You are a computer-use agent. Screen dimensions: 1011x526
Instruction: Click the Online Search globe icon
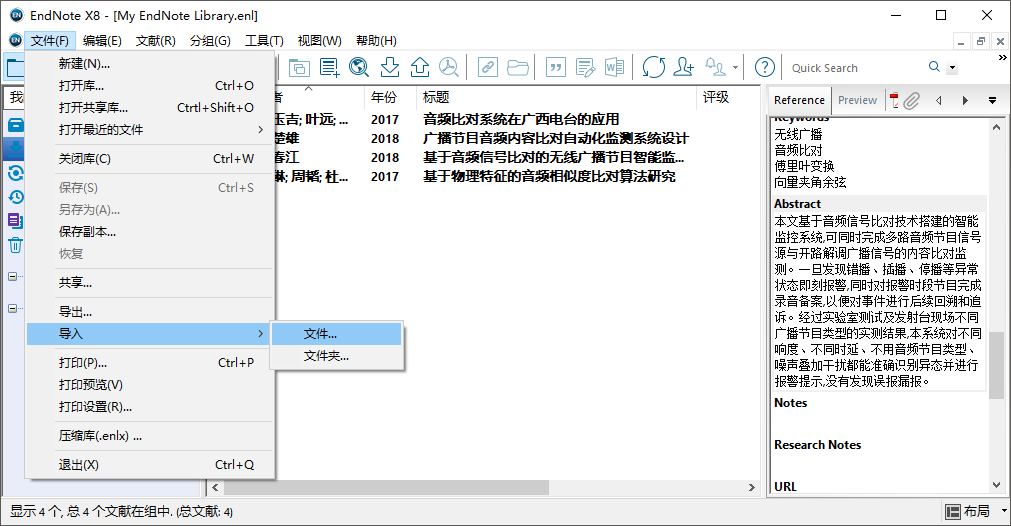point(359,67)
